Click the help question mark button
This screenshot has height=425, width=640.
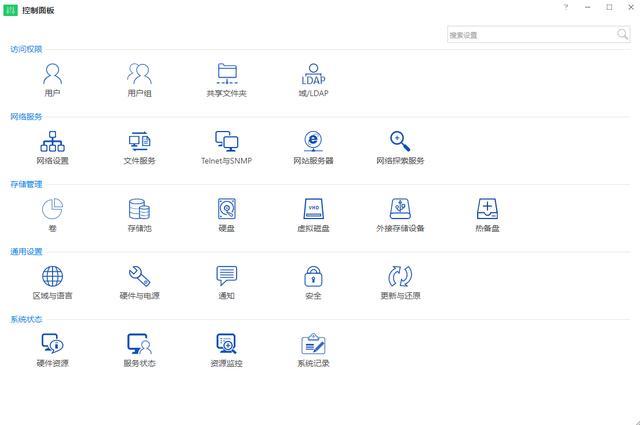pyautogui.click(x=565, y=7)
